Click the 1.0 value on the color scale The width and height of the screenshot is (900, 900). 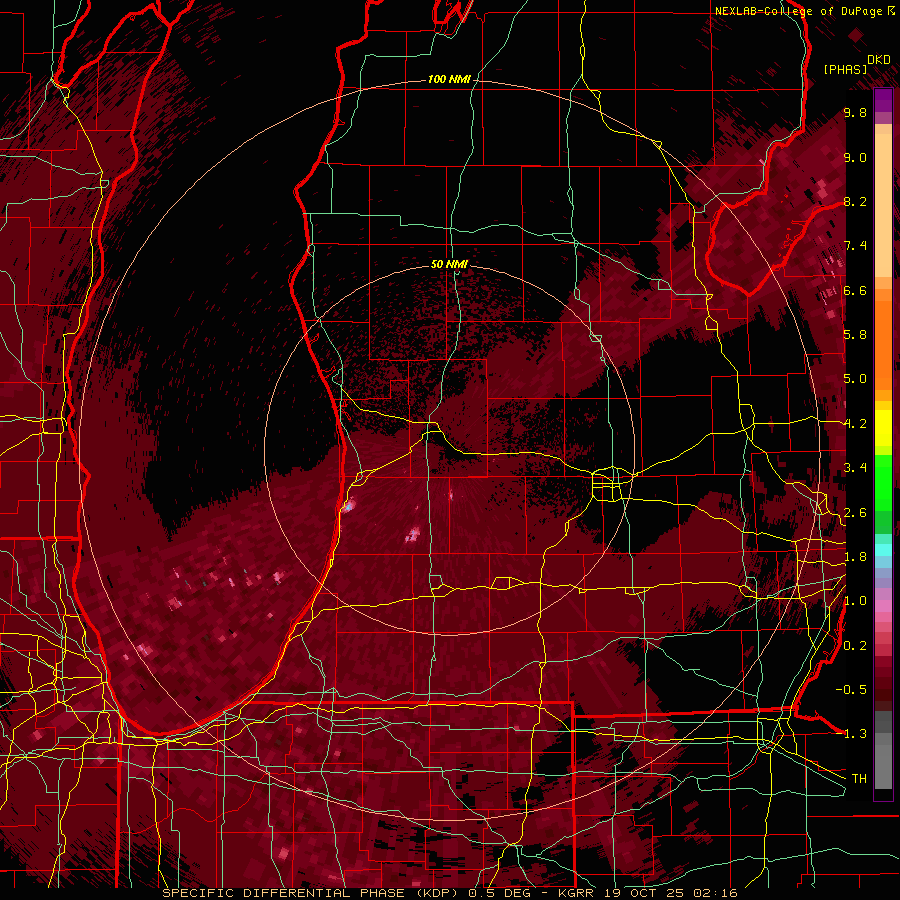click(x=855, y=601)
